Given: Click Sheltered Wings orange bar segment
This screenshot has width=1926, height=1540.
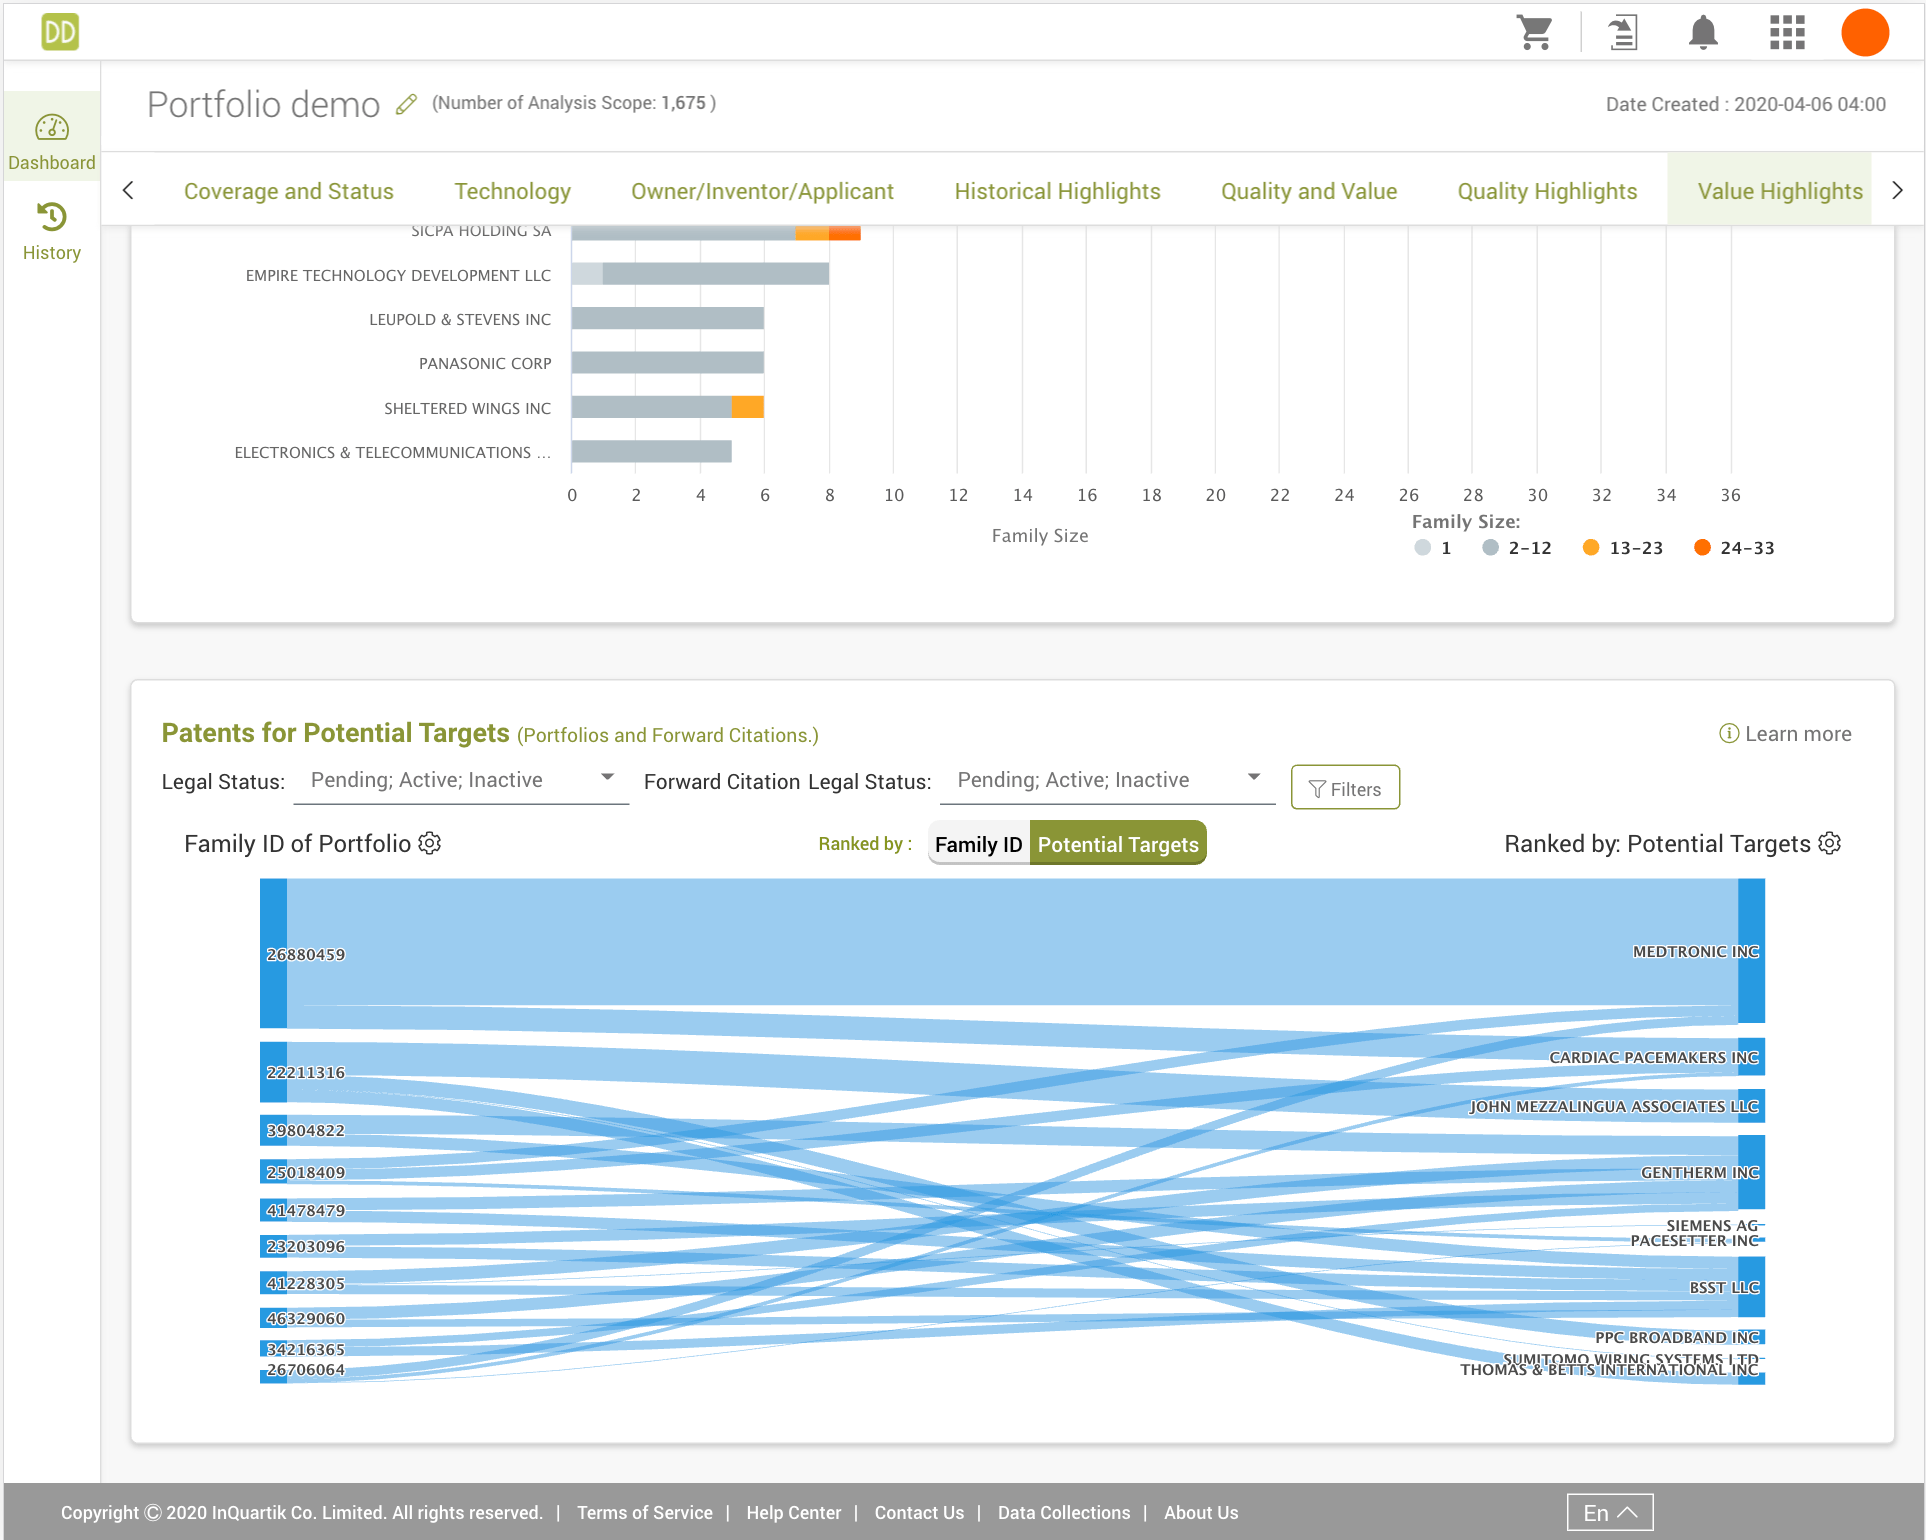Looking at the screenshot, I should [x=748, y=407].
